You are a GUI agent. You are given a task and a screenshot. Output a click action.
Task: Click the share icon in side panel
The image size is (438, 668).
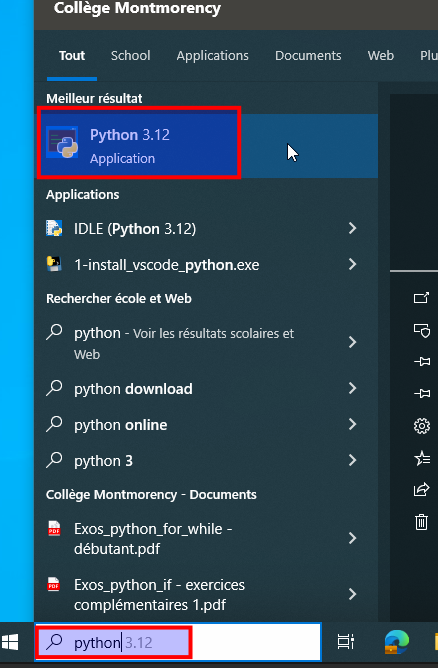tap(421, 489)
